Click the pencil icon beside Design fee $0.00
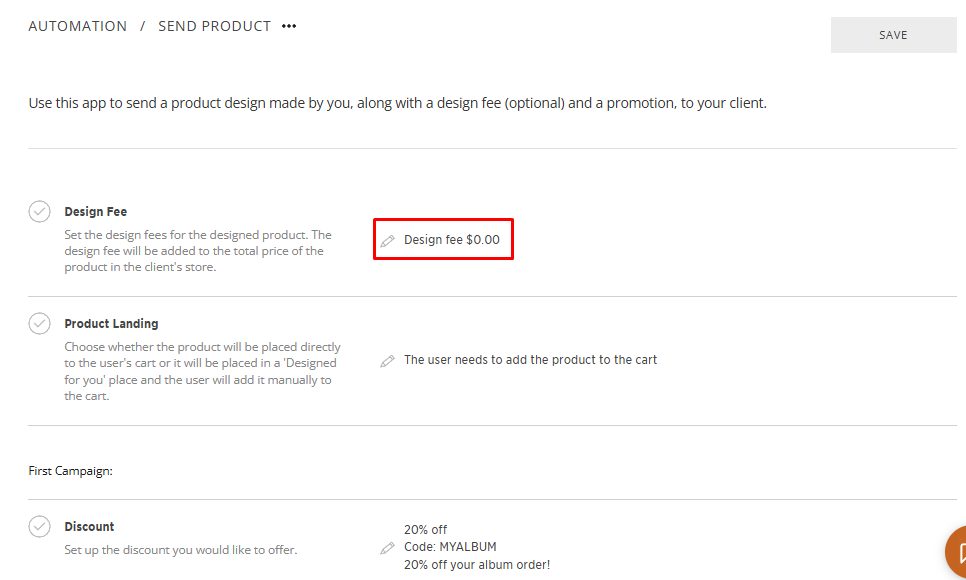This screenshot has height=580, width=966. pos(388,241)
